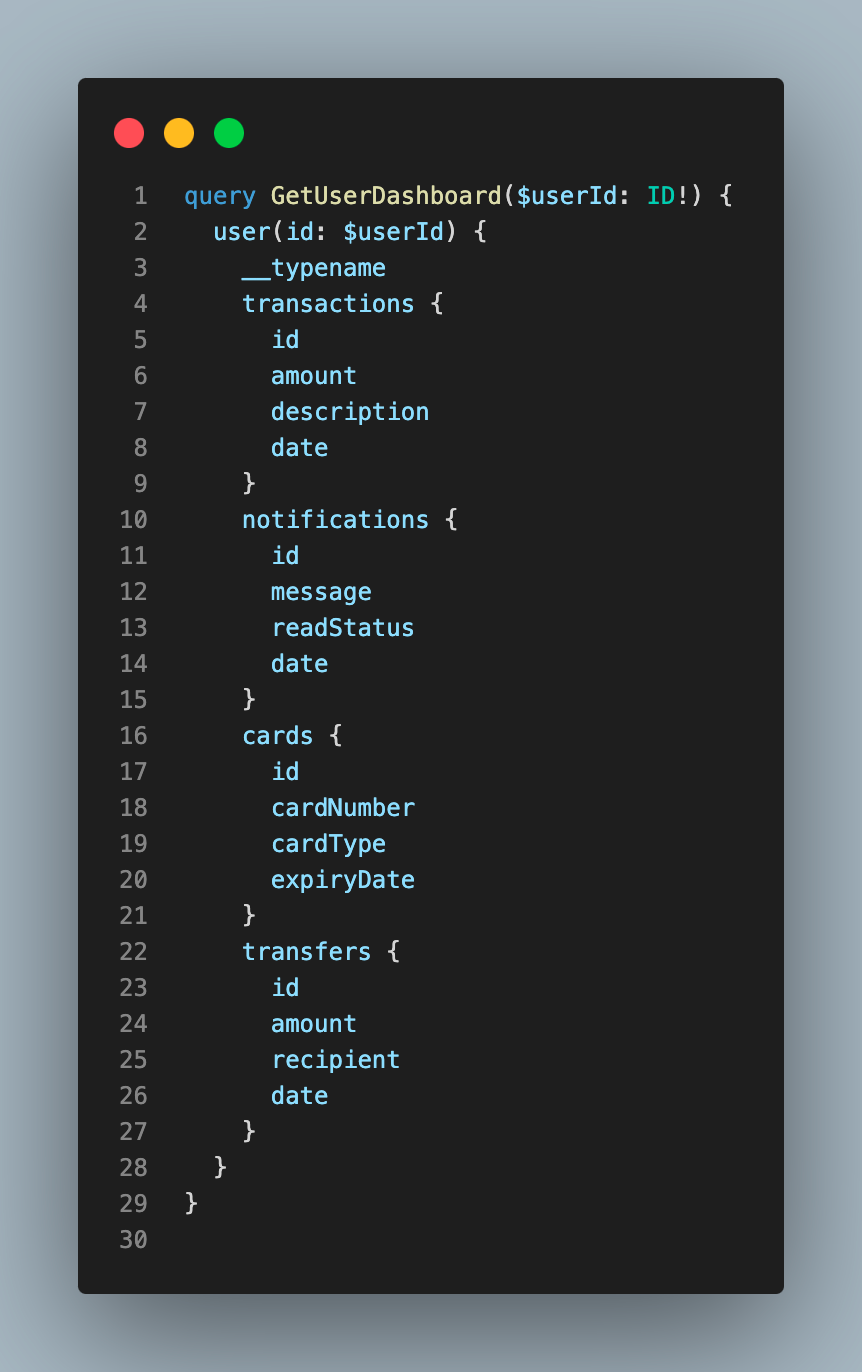The image size is (862, 1372).
Task: Click the transfers field name
Action: click(x=306, y=952)
